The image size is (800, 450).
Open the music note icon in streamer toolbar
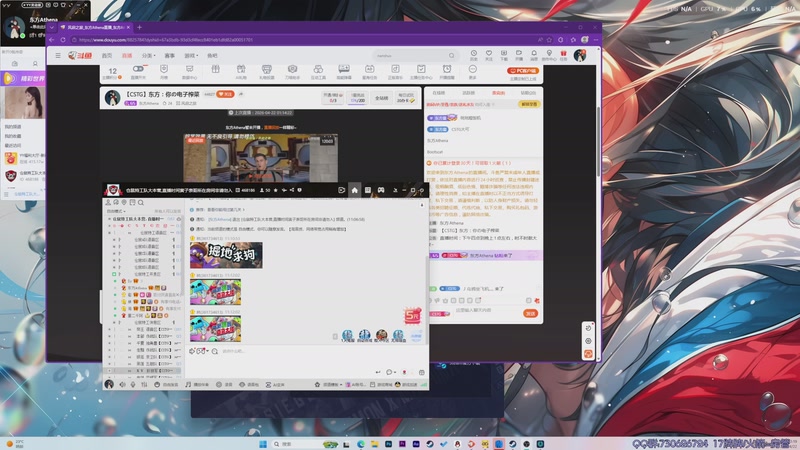(395, 69)
